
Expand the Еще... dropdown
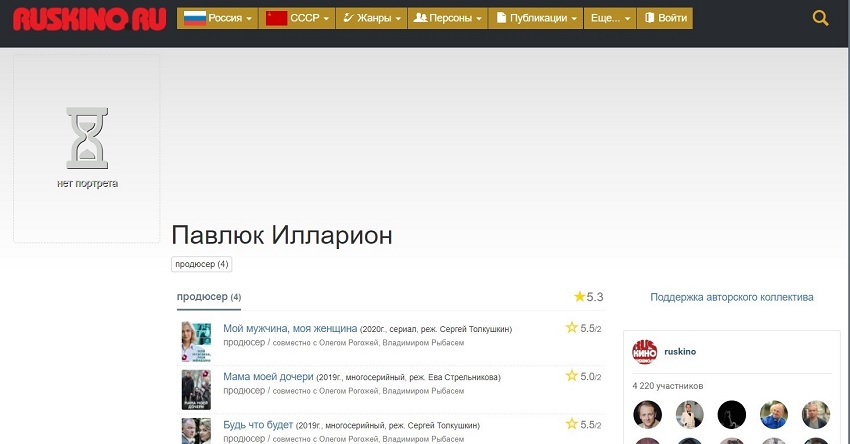click(x=610, y=18)
